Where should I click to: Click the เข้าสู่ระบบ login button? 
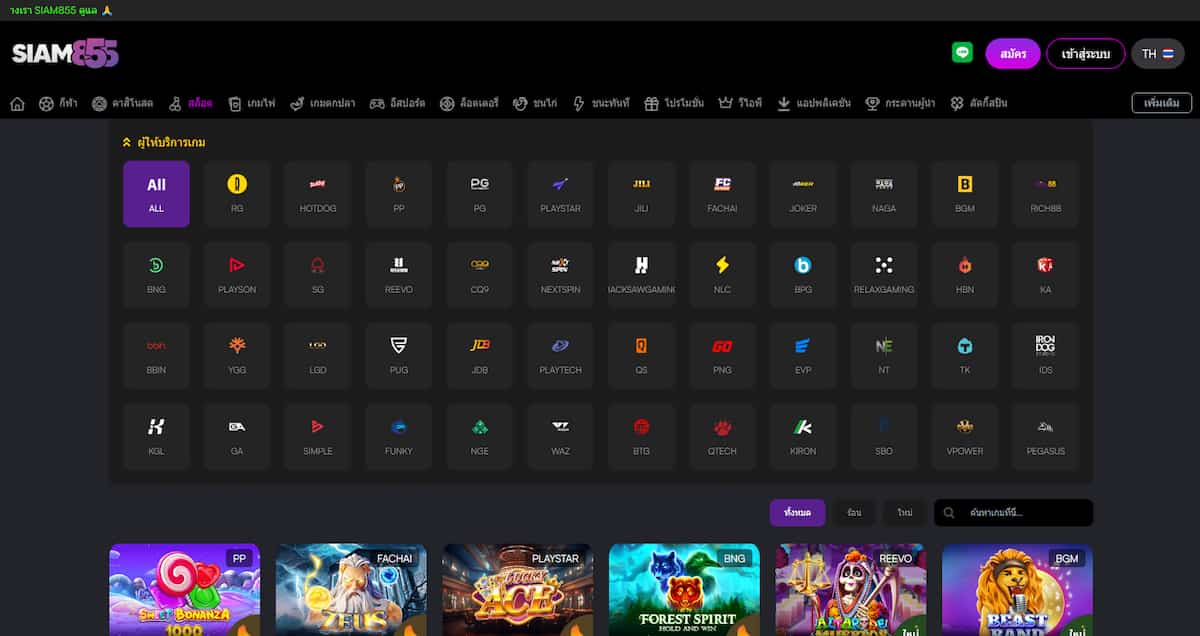(1086, 53)
